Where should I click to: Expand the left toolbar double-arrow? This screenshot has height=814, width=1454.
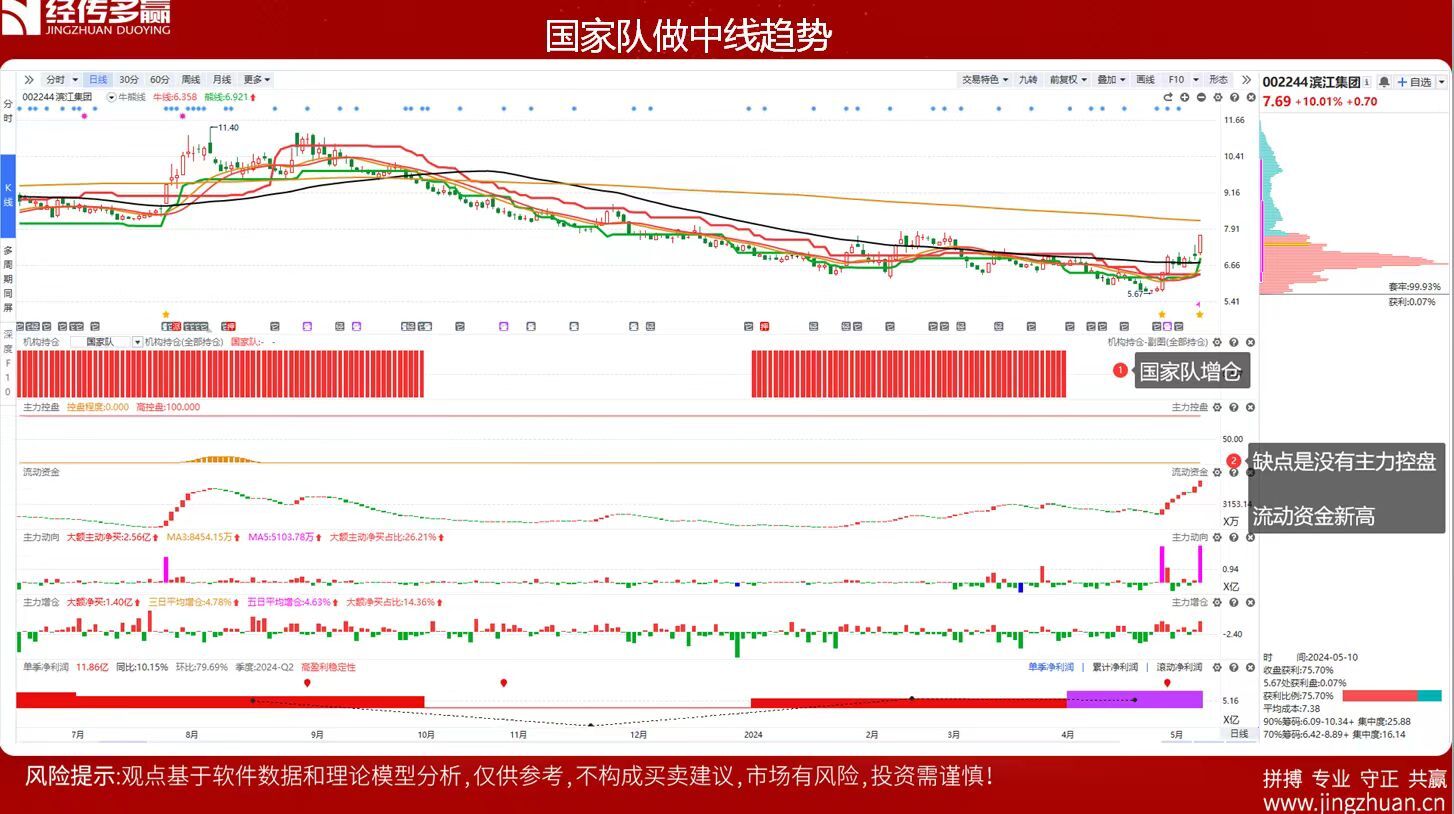[x=29, y=79]
